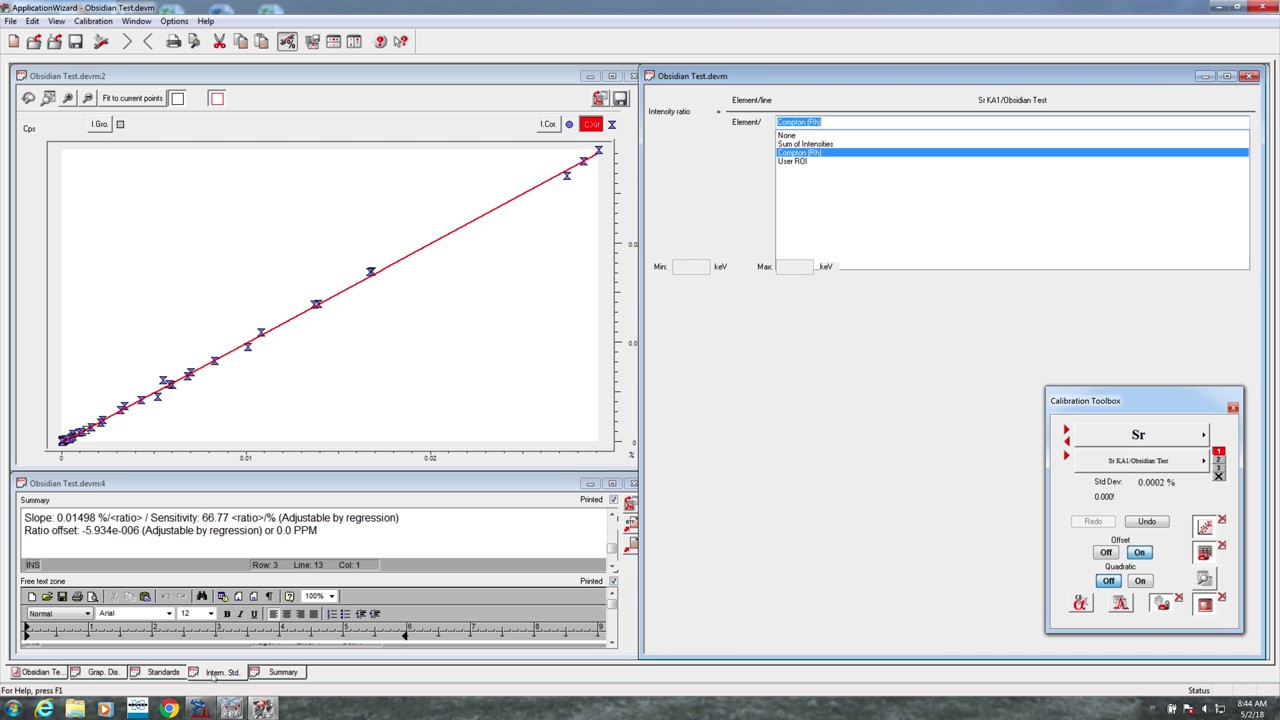
Task: Click the magnifier search icon in Calibration Toolbox
Action: point(1205,578)
